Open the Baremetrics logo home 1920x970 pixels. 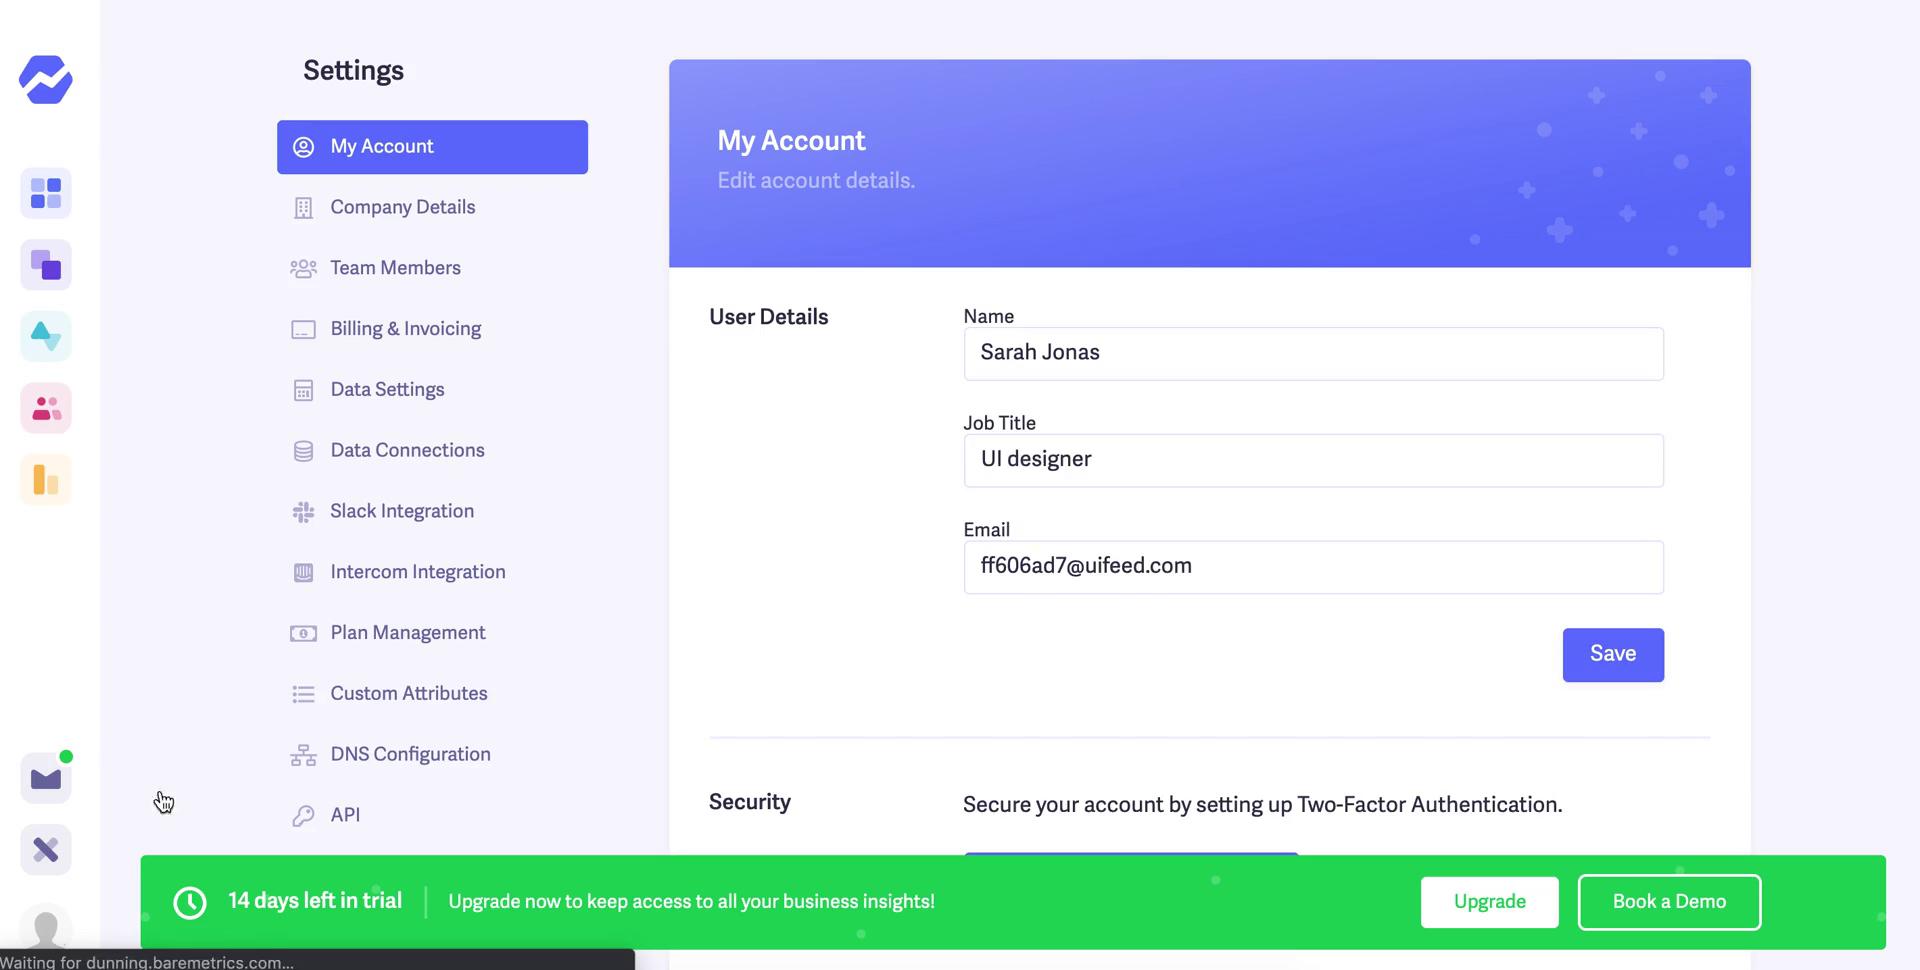pos(46,80)
